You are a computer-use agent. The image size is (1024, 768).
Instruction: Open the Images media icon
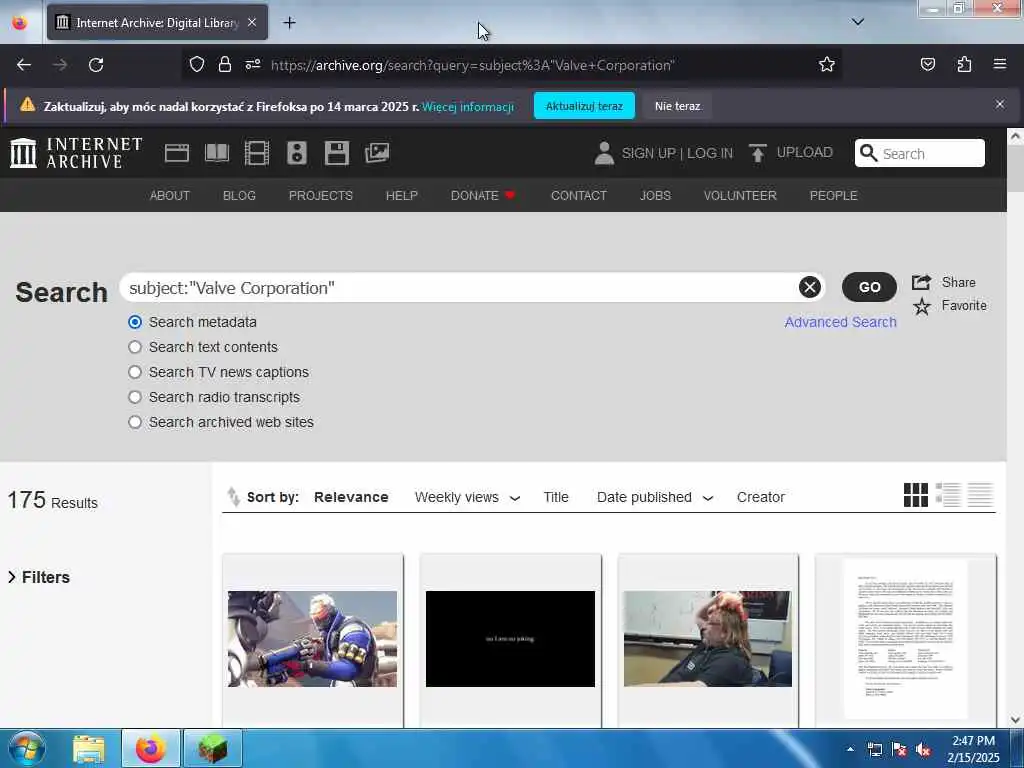(x=377, y=153)
